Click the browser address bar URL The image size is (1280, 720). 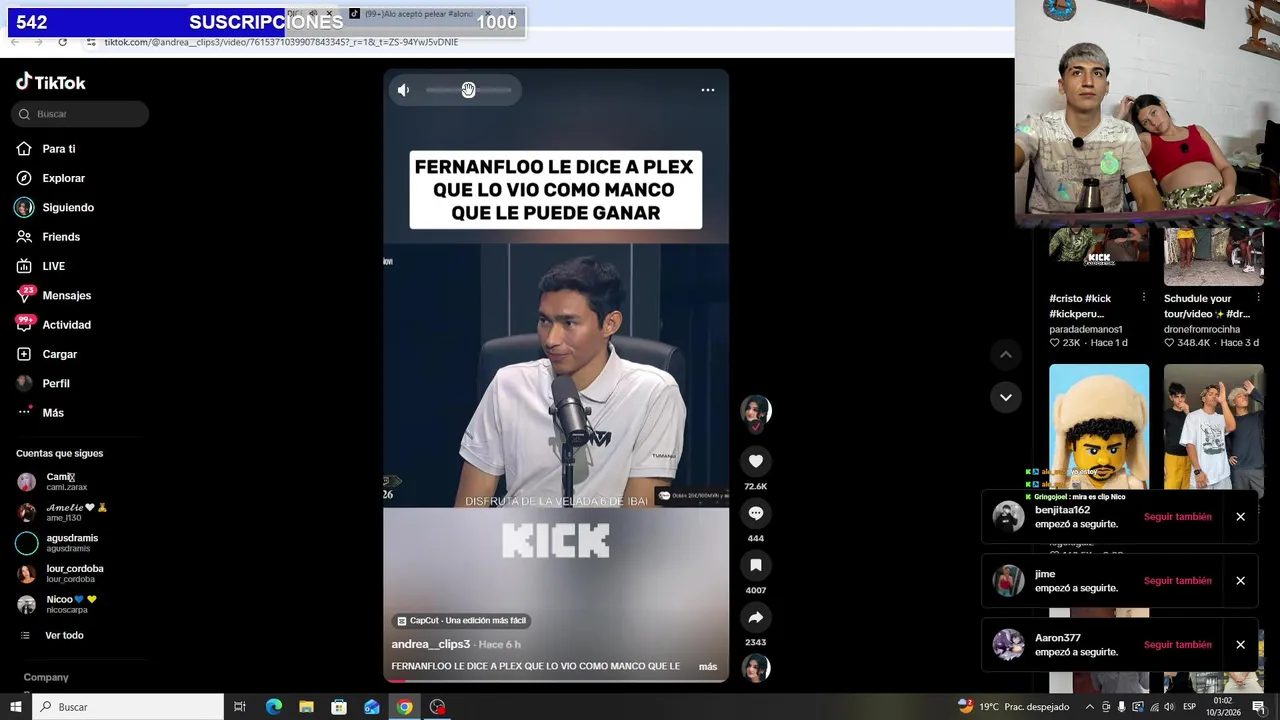point(281,42)
